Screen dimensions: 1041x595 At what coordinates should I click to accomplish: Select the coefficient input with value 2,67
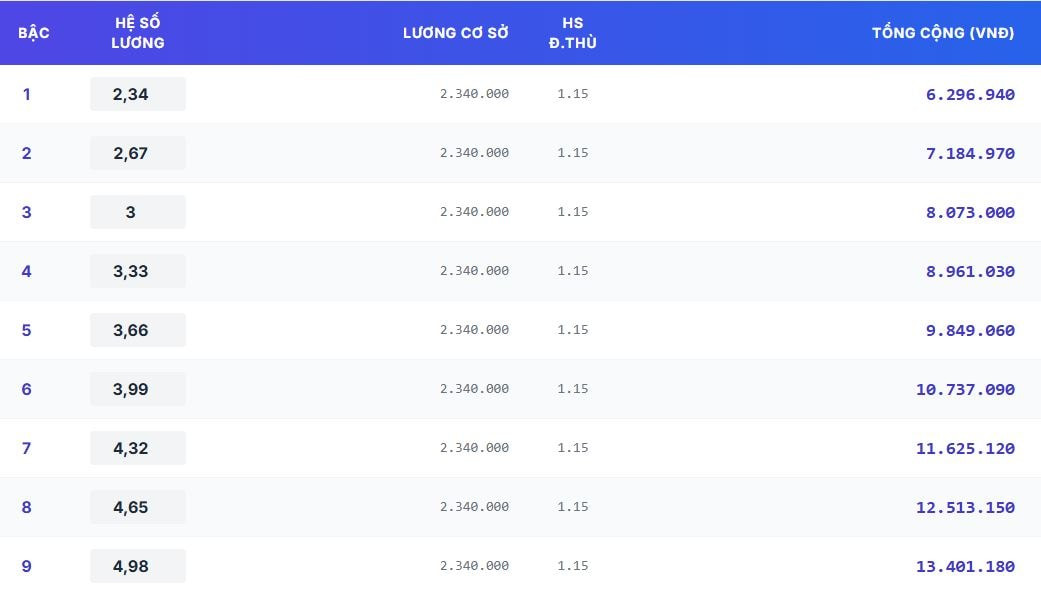pos(137,153)
